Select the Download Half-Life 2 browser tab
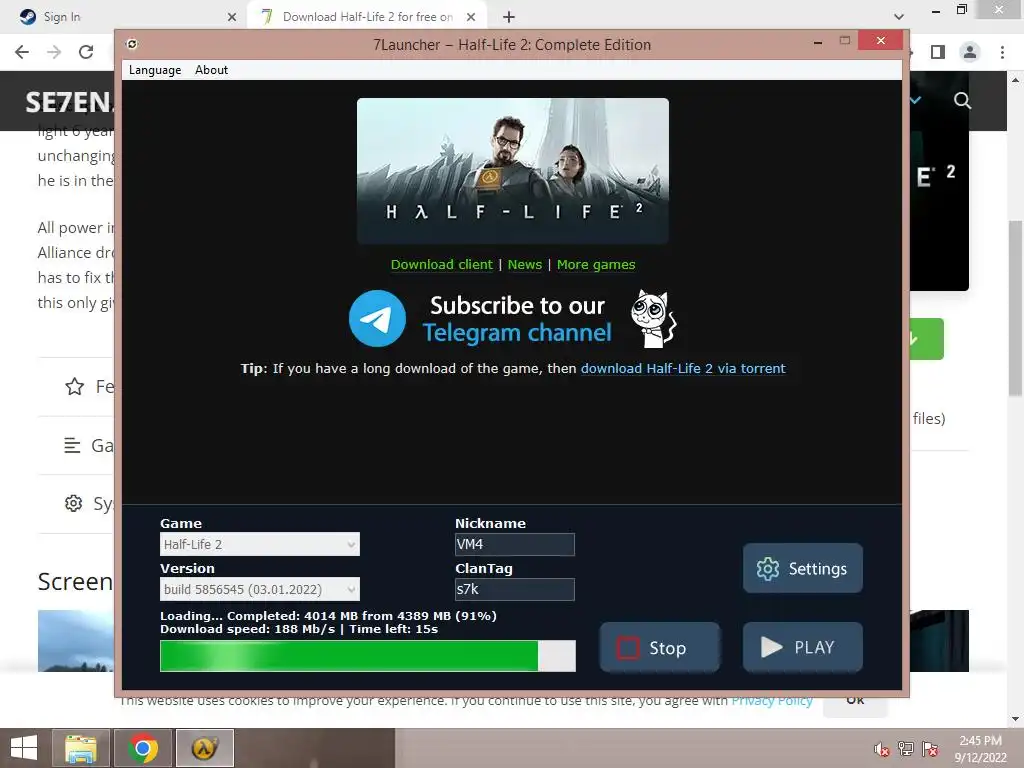The width and height of the screenshot is (1024, 768). point(366,17)
